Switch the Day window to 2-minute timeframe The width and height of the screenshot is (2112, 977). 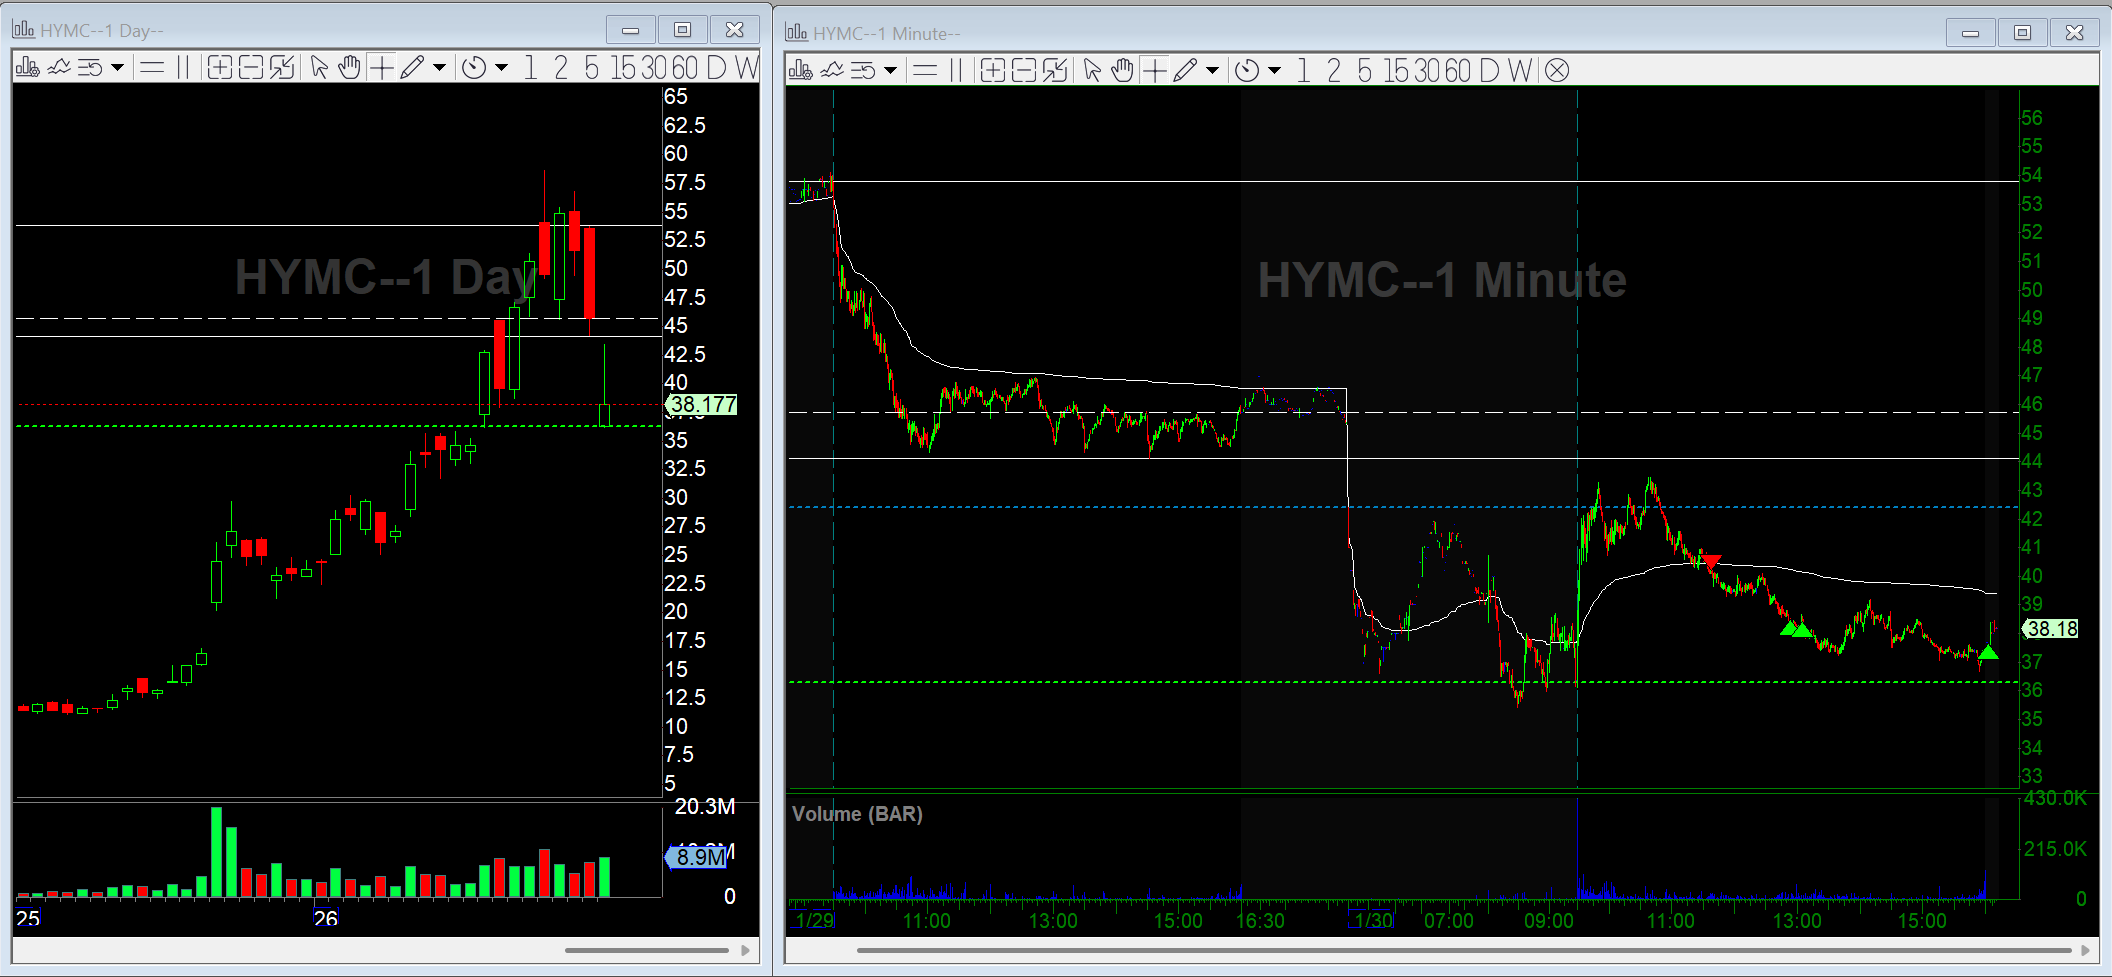pyautogui.click(x=561, y=68)
